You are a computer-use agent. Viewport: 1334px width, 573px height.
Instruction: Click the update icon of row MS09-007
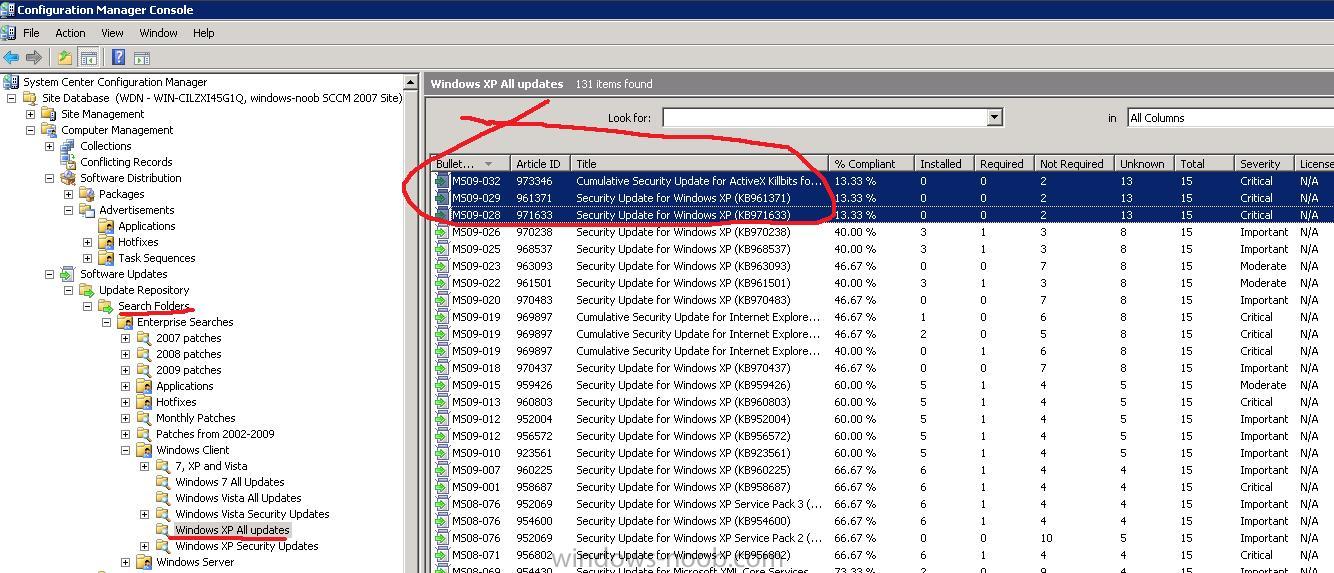(442, 470)
